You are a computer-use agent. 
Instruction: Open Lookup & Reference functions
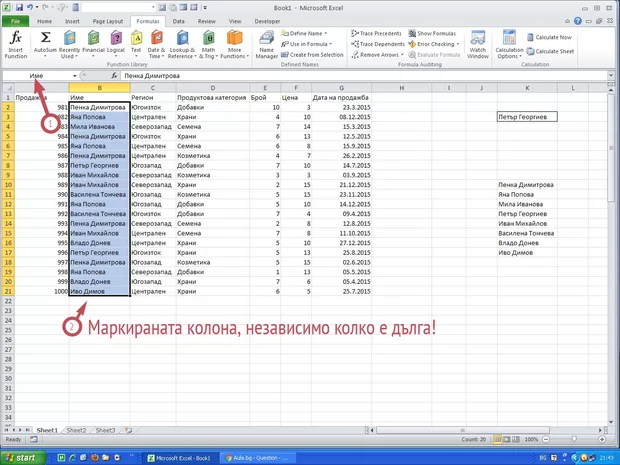click(x=183, y=44)
